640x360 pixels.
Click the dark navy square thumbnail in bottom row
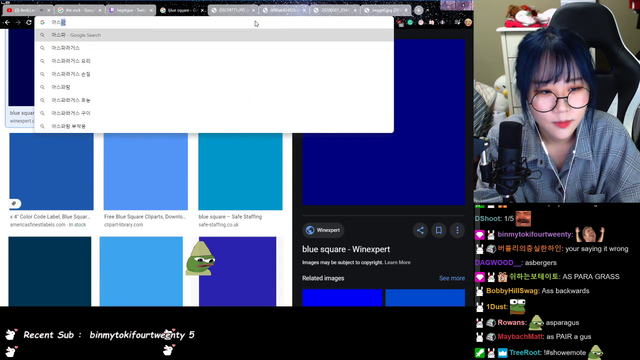click(50, 271)
